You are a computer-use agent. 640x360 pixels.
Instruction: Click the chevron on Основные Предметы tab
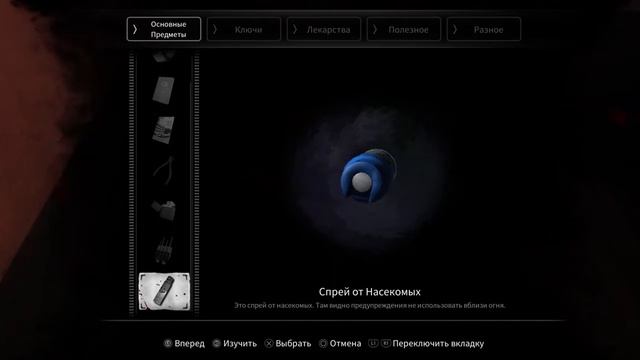(135, 29)
